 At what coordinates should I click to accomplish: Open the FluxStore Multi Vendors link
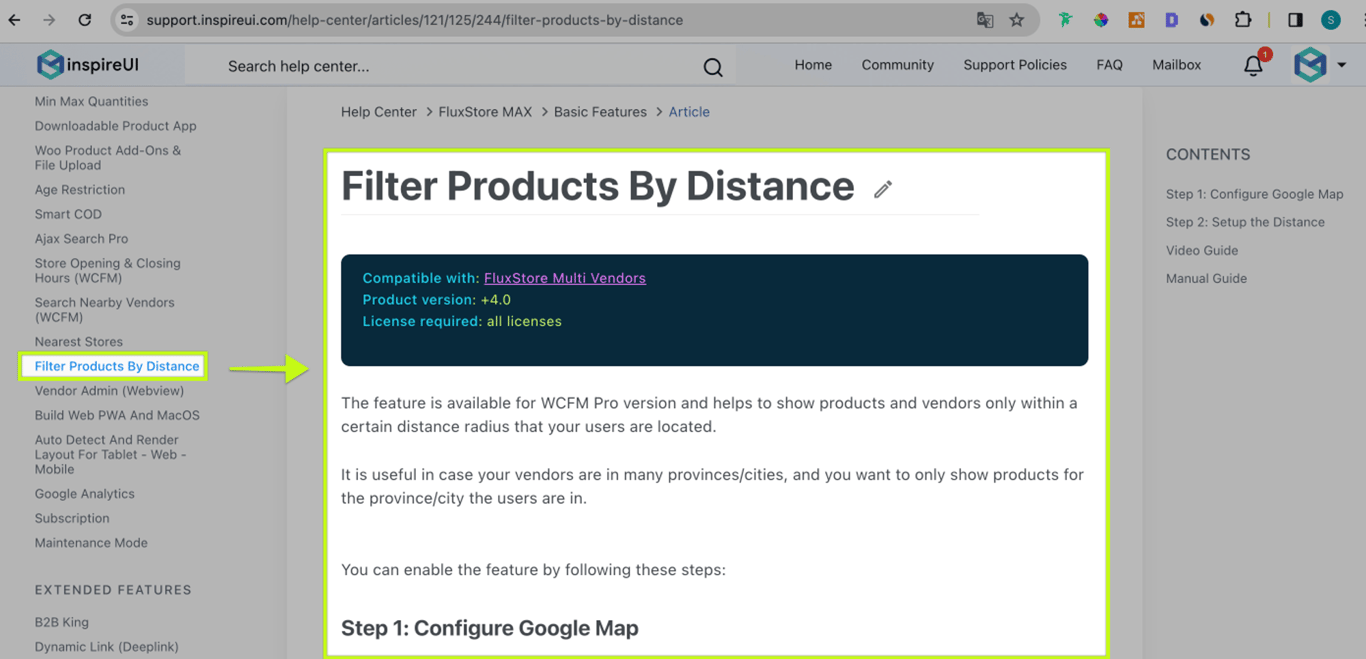(x=565, y=278)
